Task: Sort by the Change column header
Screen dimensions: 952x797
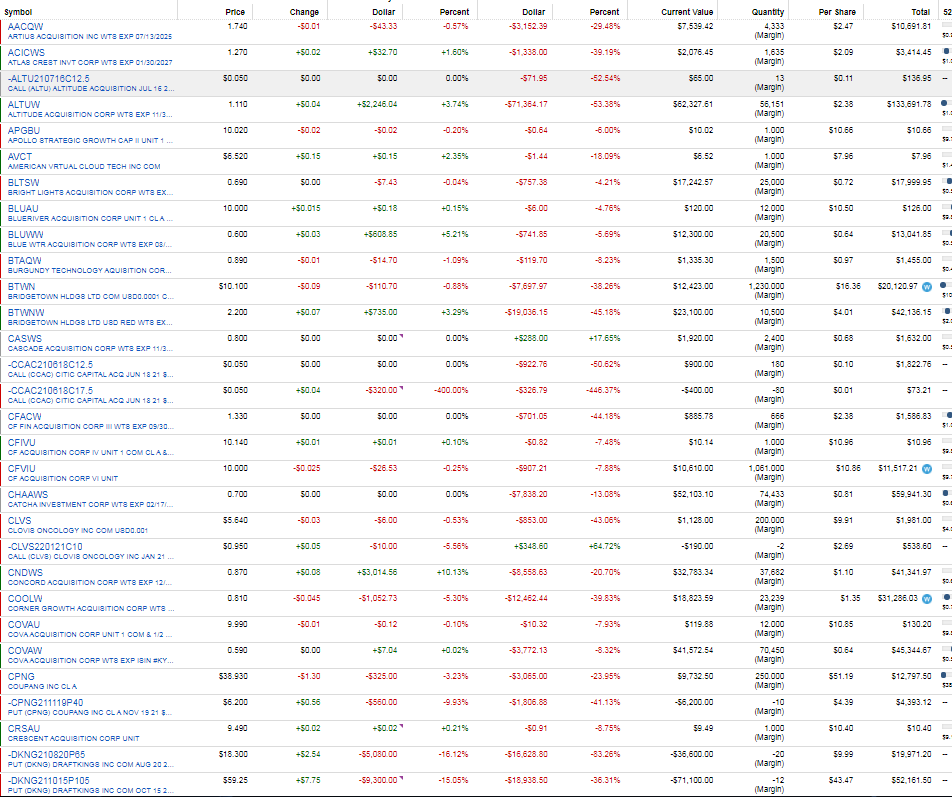Action: pyautogui.click(x=304, y=12)
